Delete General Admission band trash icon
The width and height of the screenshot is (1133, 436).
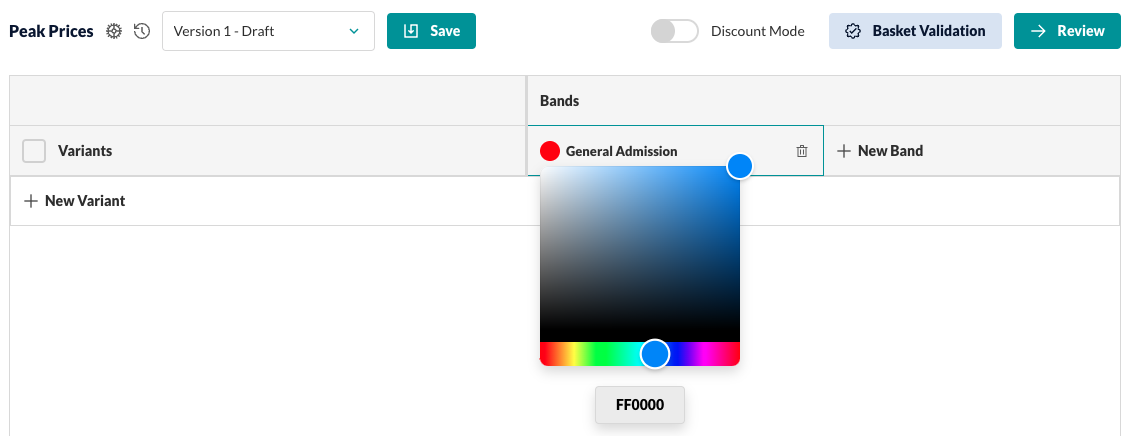pos(801,151)
